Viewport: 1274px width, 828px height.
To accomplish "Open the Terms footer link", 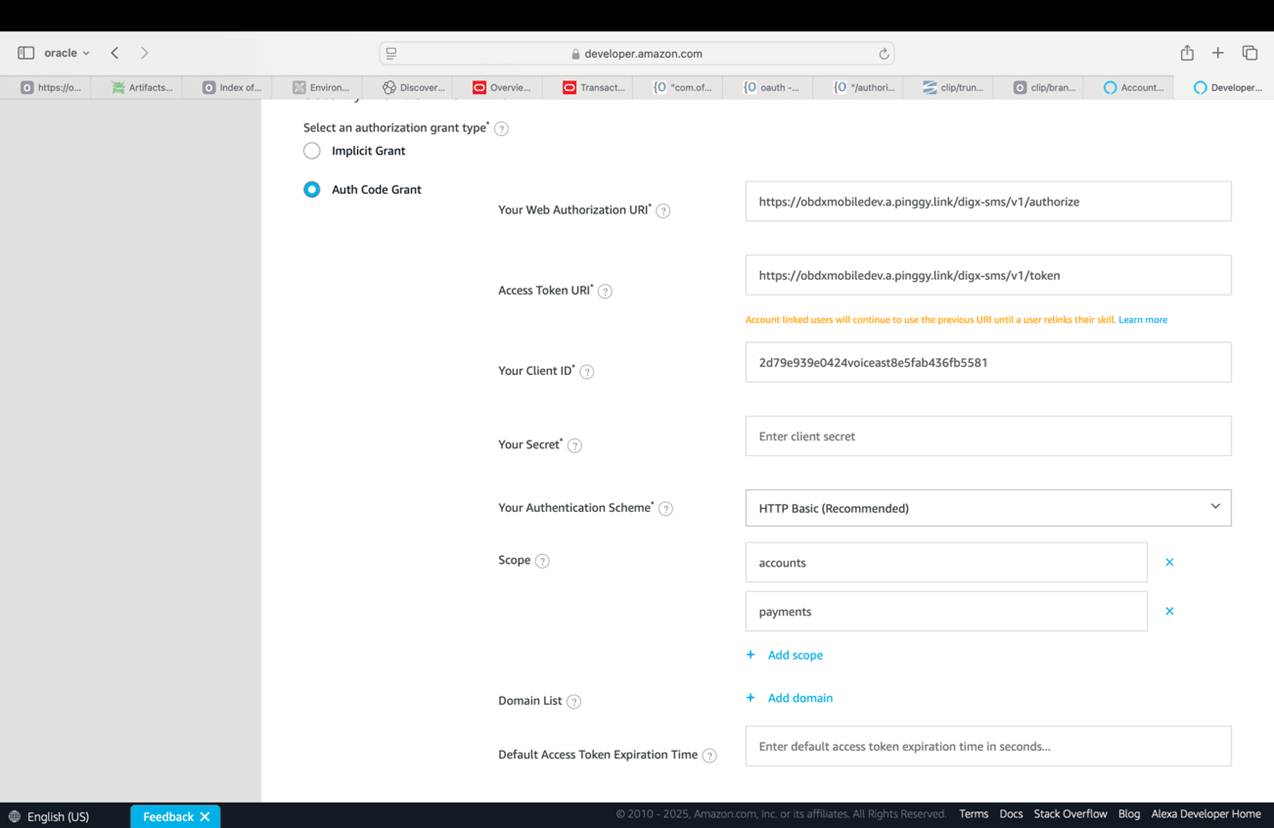I will coord(973,814).
